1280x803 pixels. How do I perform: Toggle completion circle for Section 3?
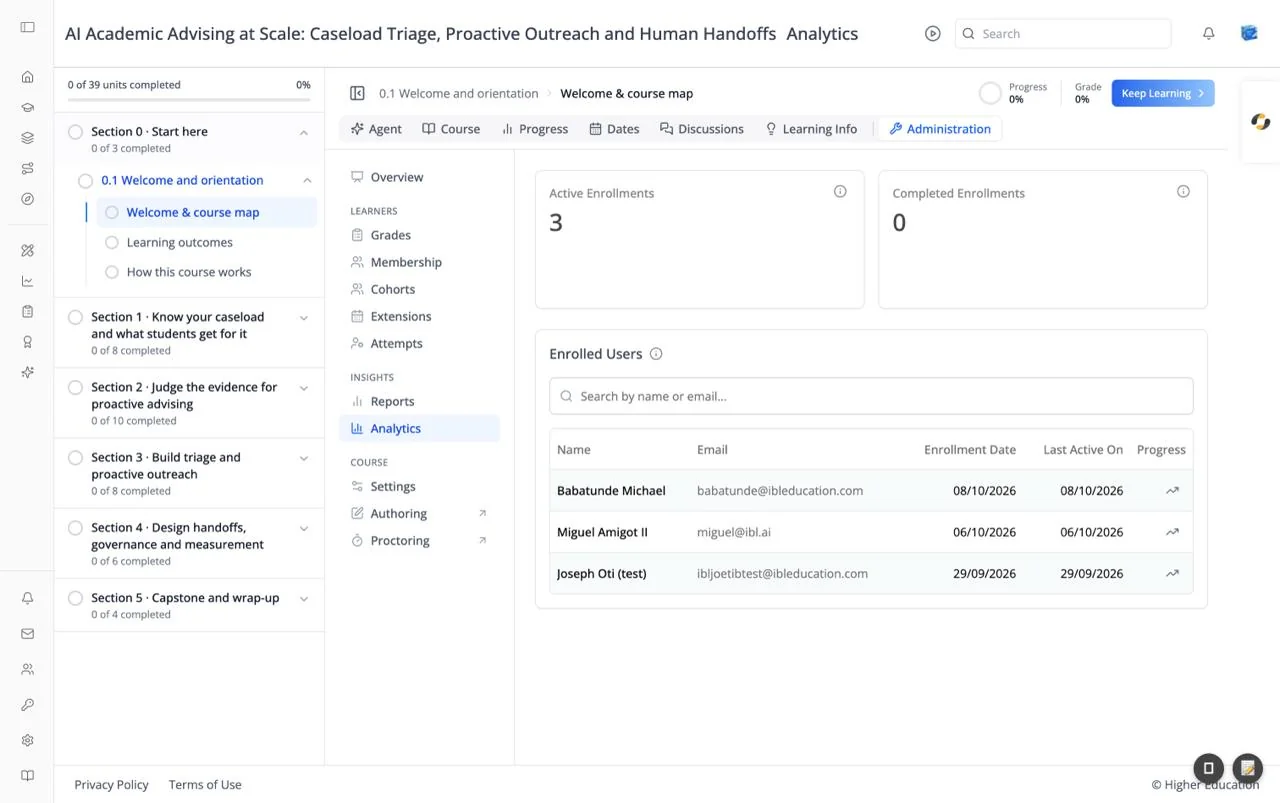click(75, 458)
